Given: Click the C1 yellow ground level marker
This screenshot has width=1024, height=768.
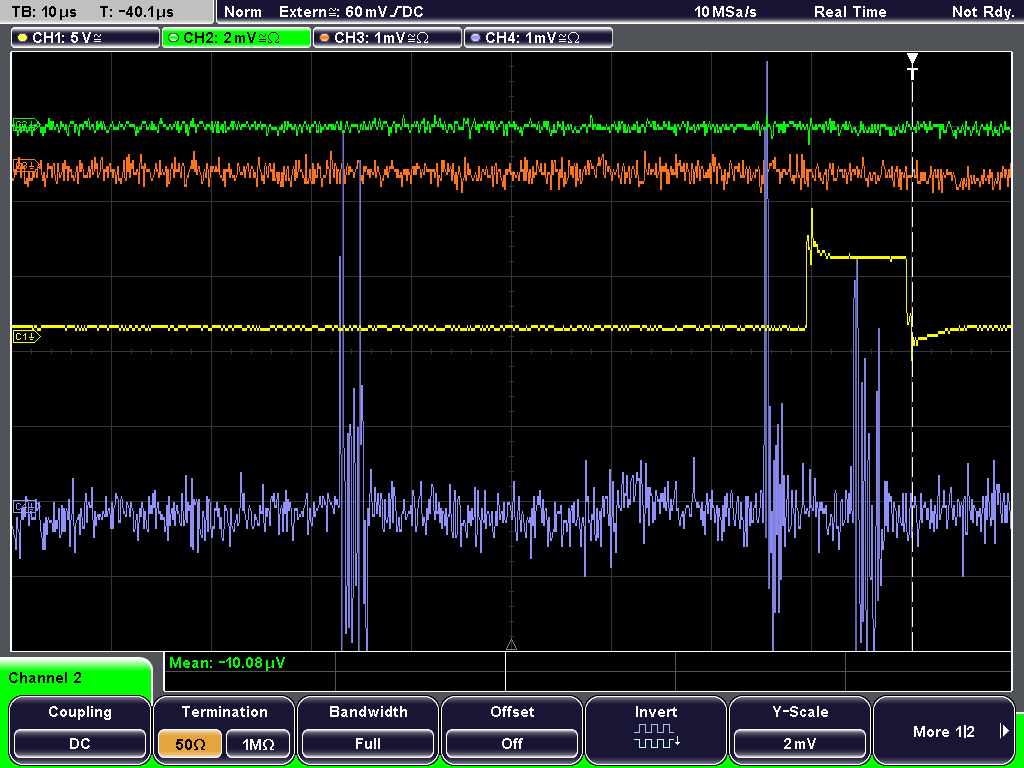Looking at the screenshot, I should click(26, 337).
